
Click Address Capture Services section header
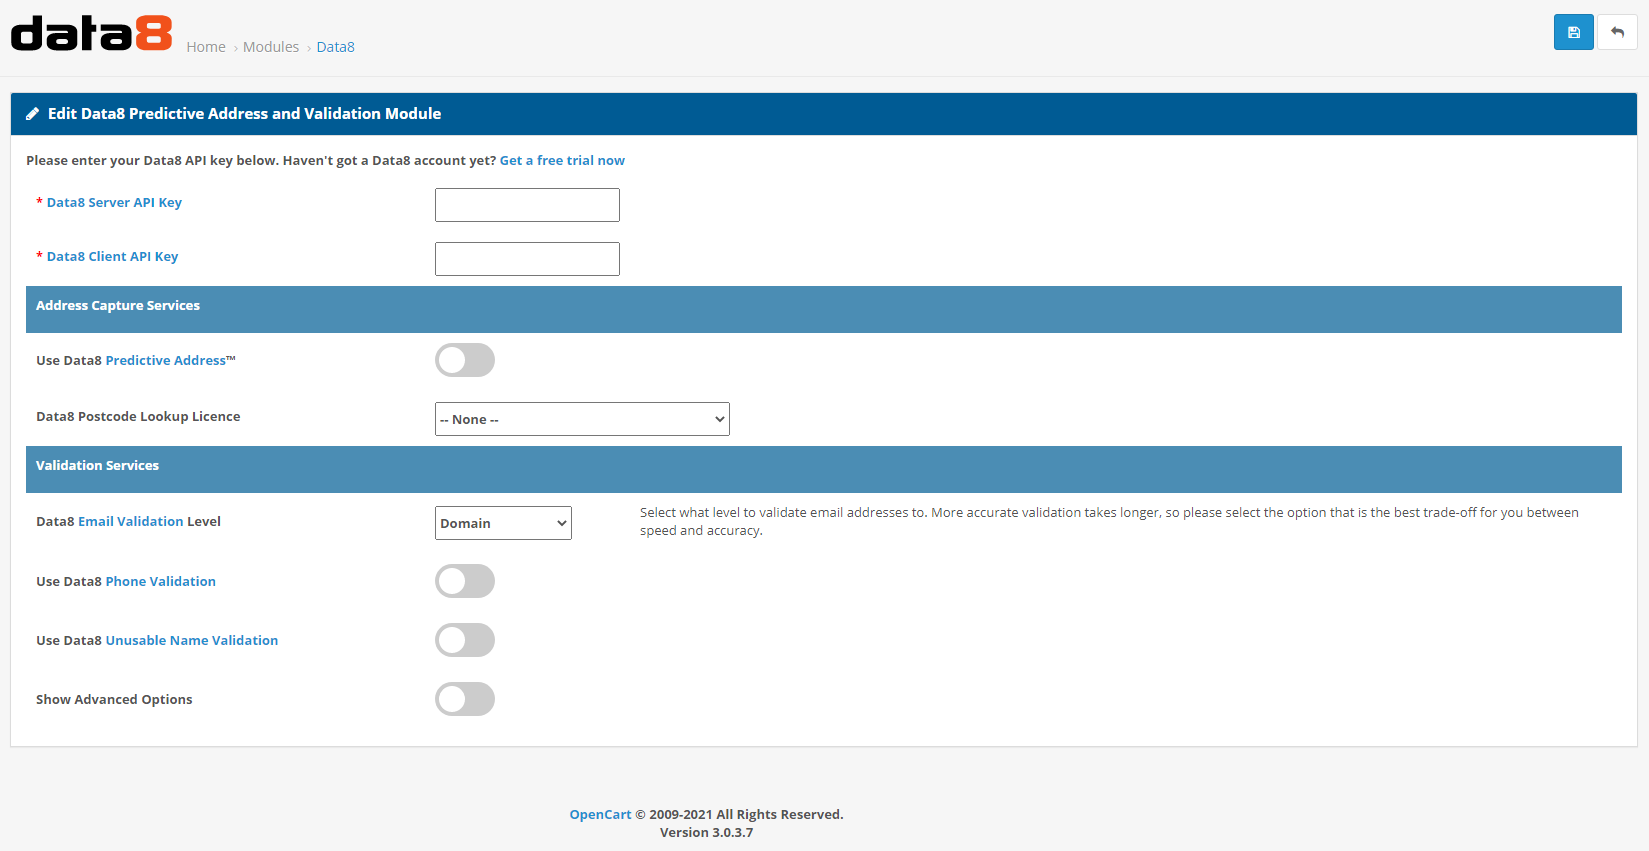tap(824, 309)
